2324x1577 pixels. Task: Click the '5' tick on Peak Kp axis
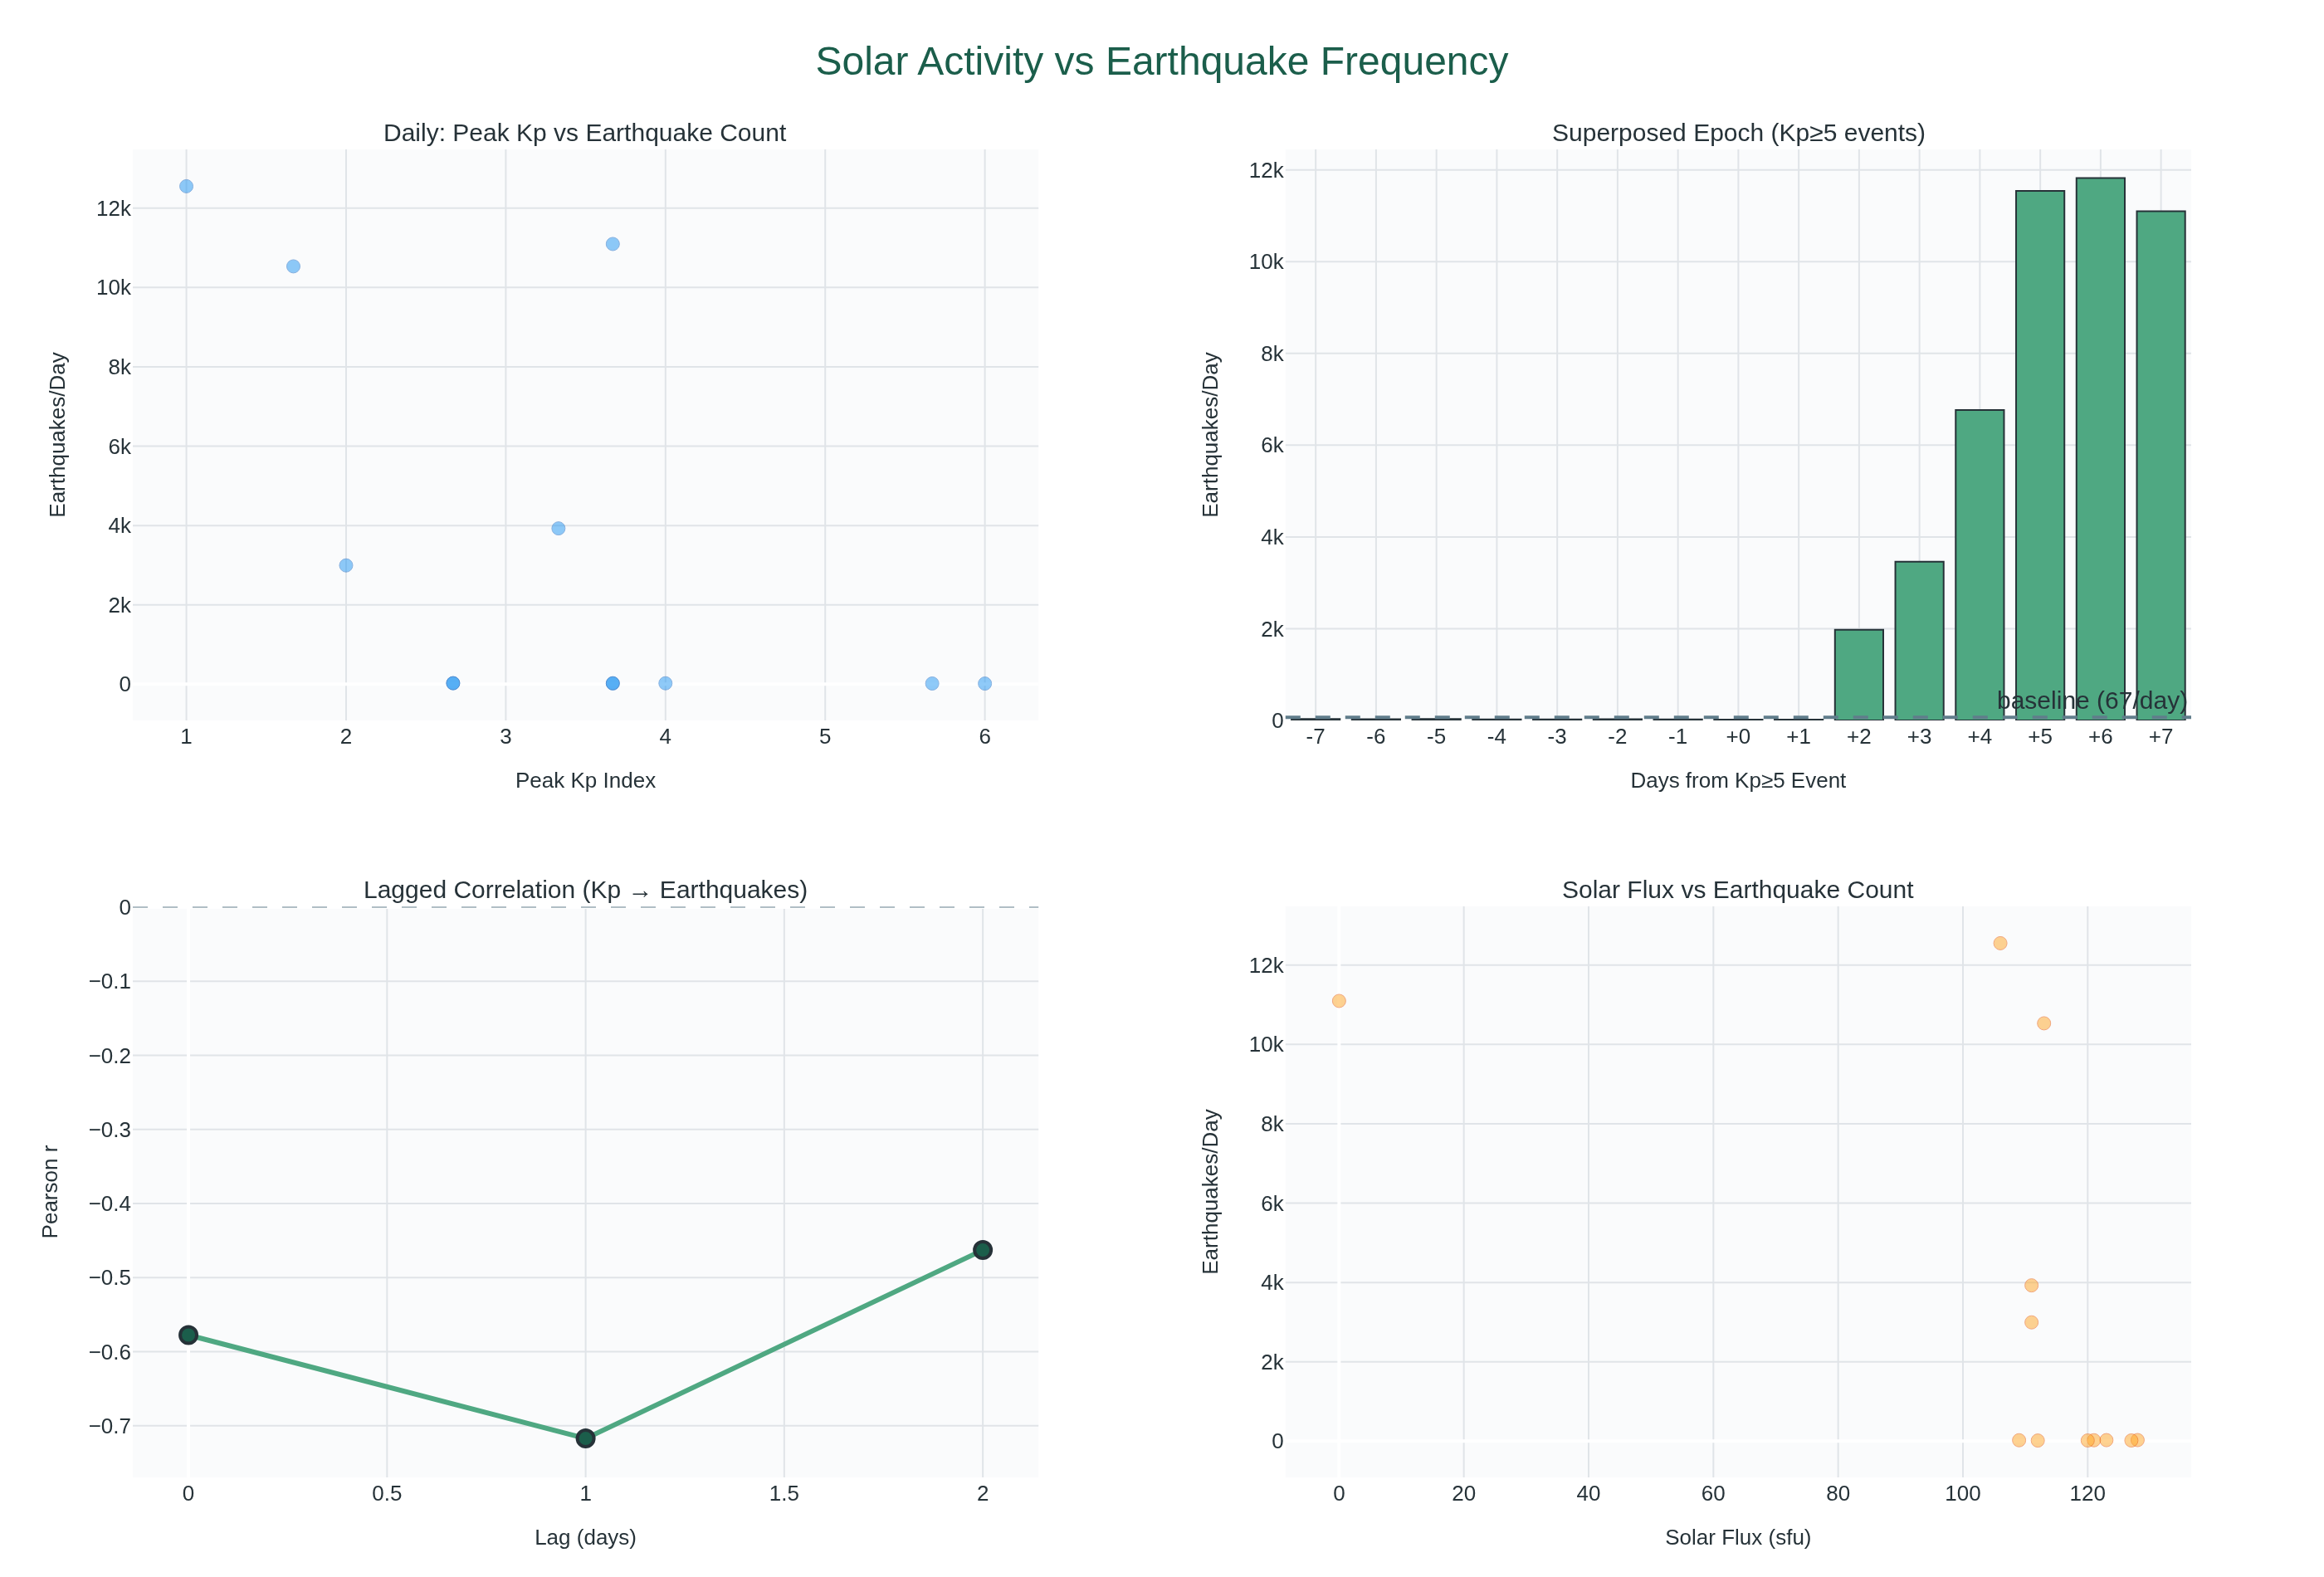[x=825, y=737]
